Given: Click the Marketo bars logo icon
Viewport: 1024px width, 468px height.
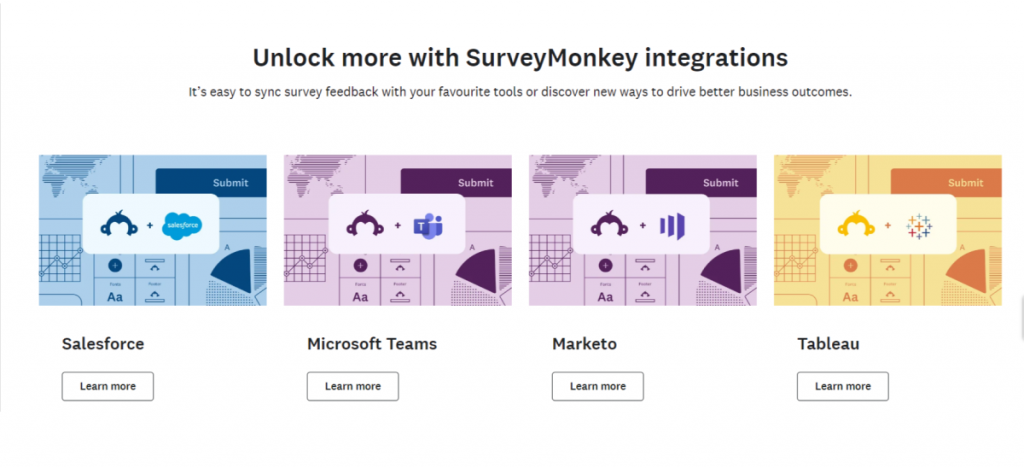Looking at the screenshot, I should (672, 226).
